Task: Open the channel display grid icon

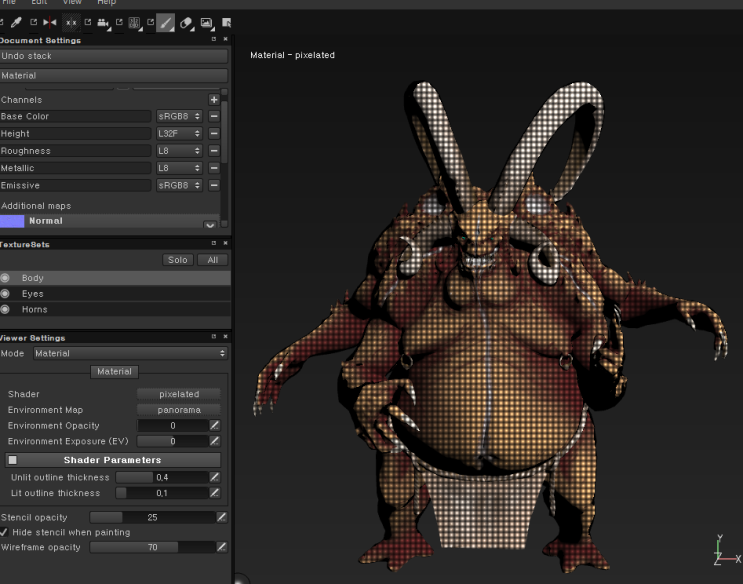Action: (x=134, y=22)
